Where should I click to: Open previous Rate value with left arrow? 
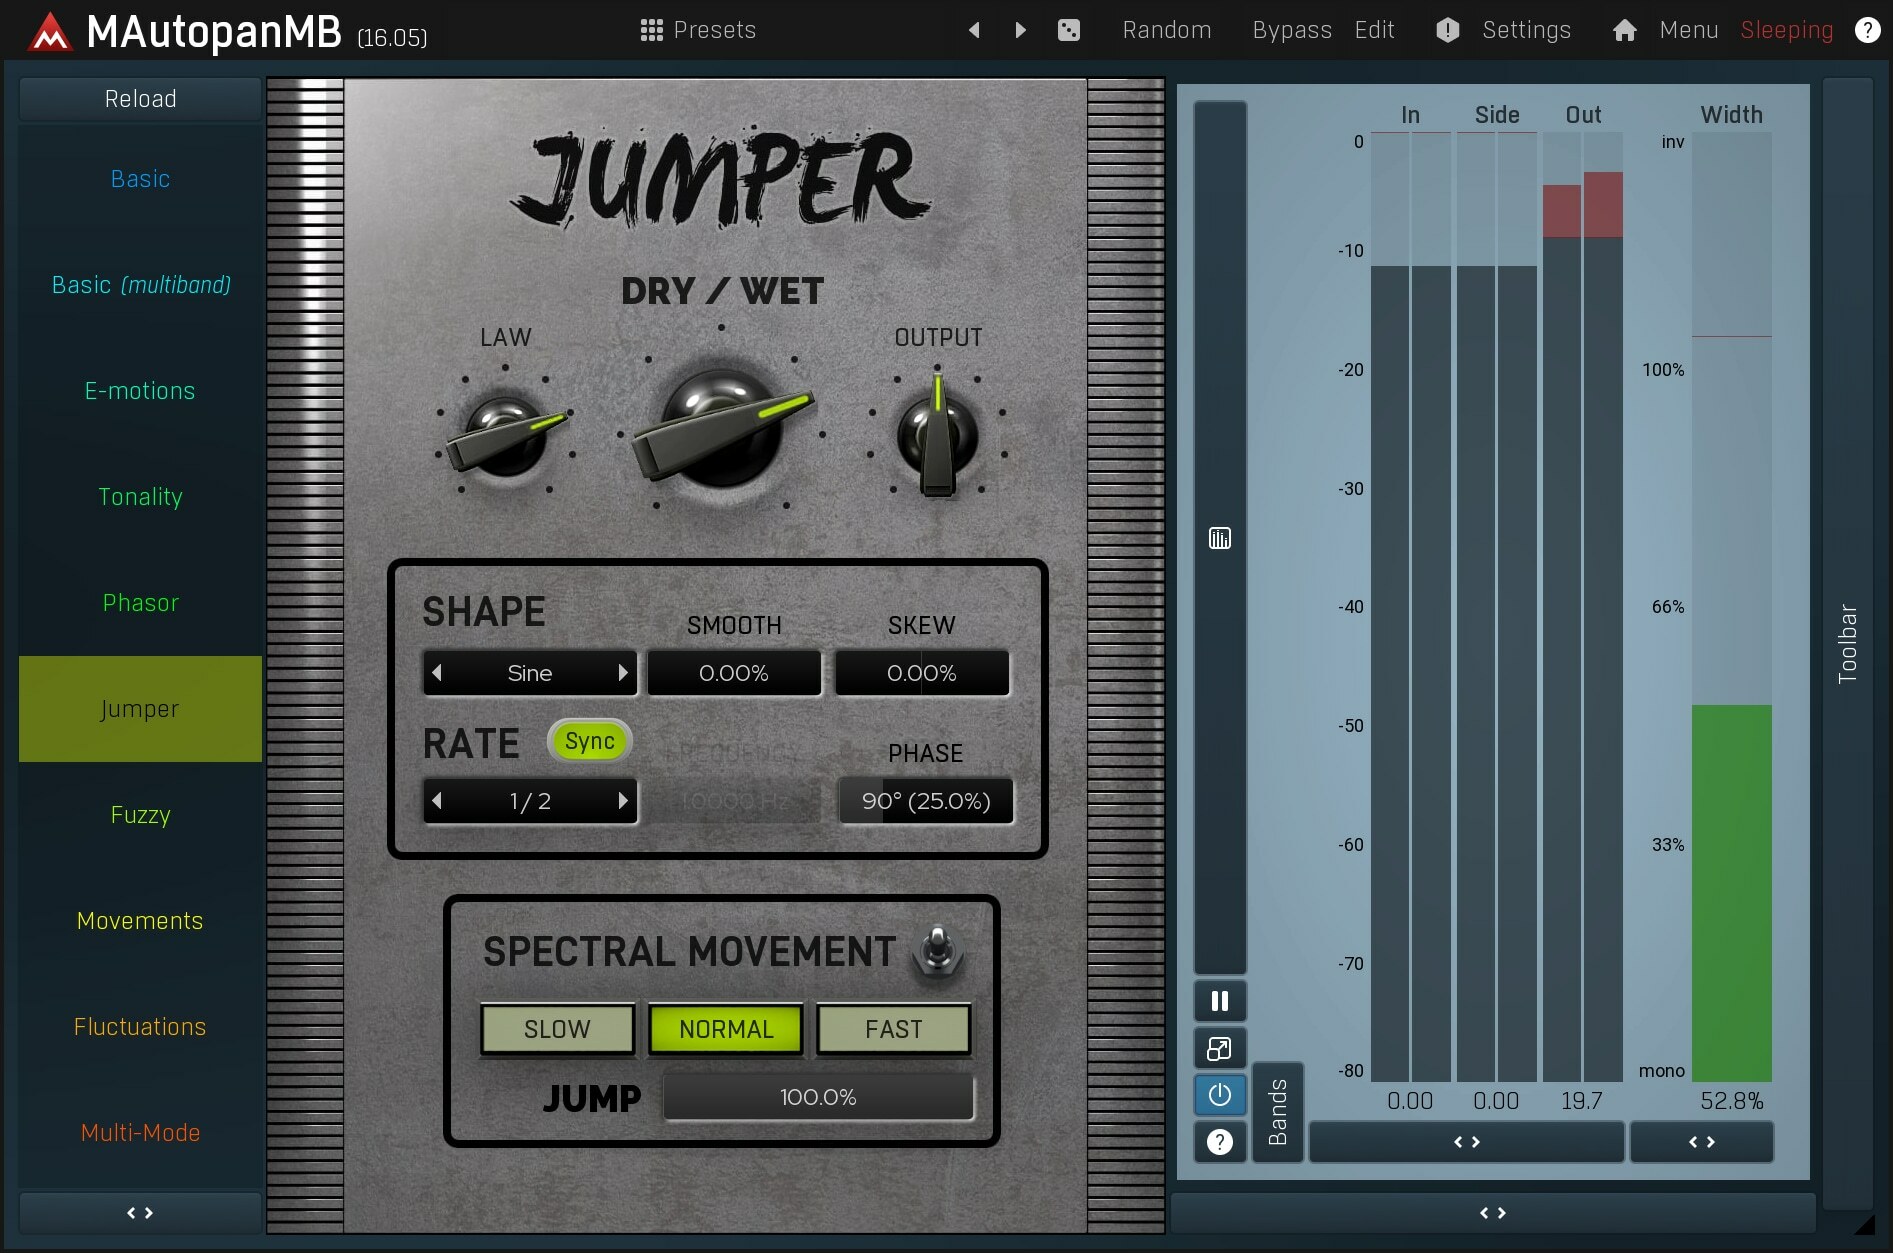click(438, 800)
